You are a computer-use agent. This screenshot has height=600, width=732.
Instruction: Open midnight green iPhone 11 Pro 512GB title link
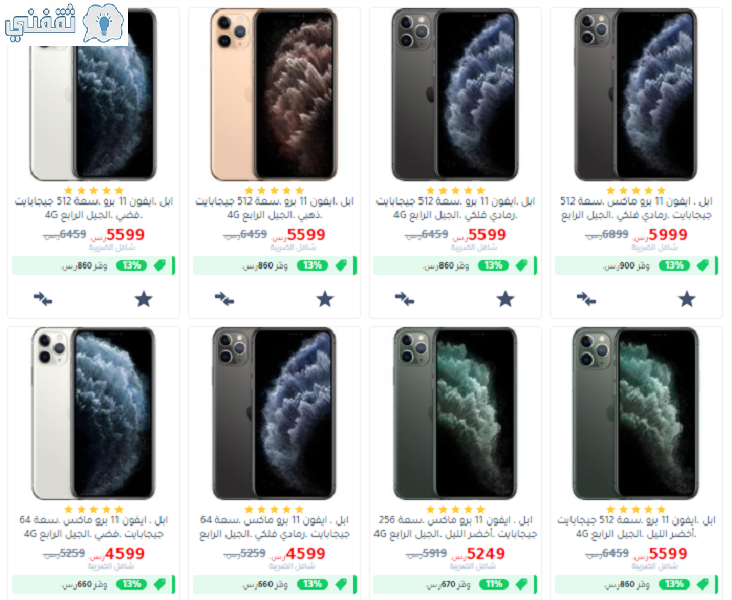tap(636, 527)
